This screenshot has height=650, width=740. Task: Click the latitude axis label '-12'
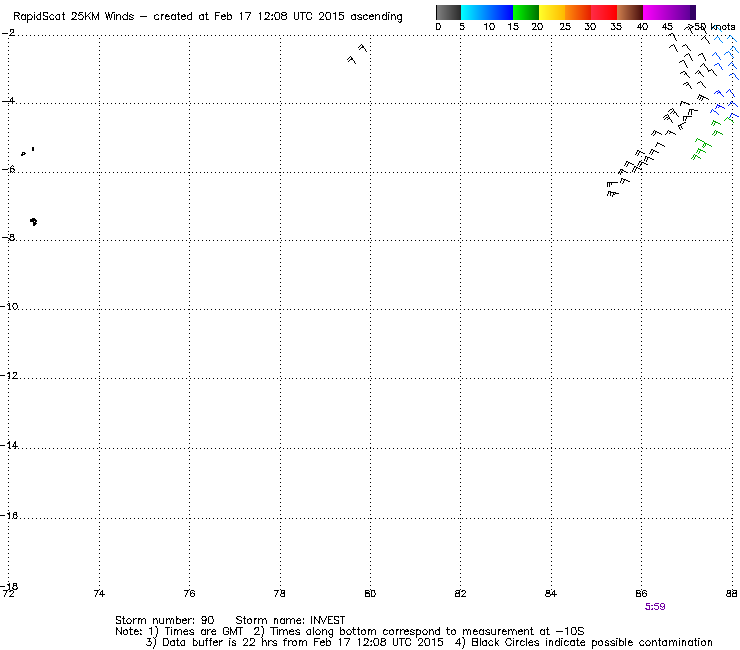[x=9, y=375]
